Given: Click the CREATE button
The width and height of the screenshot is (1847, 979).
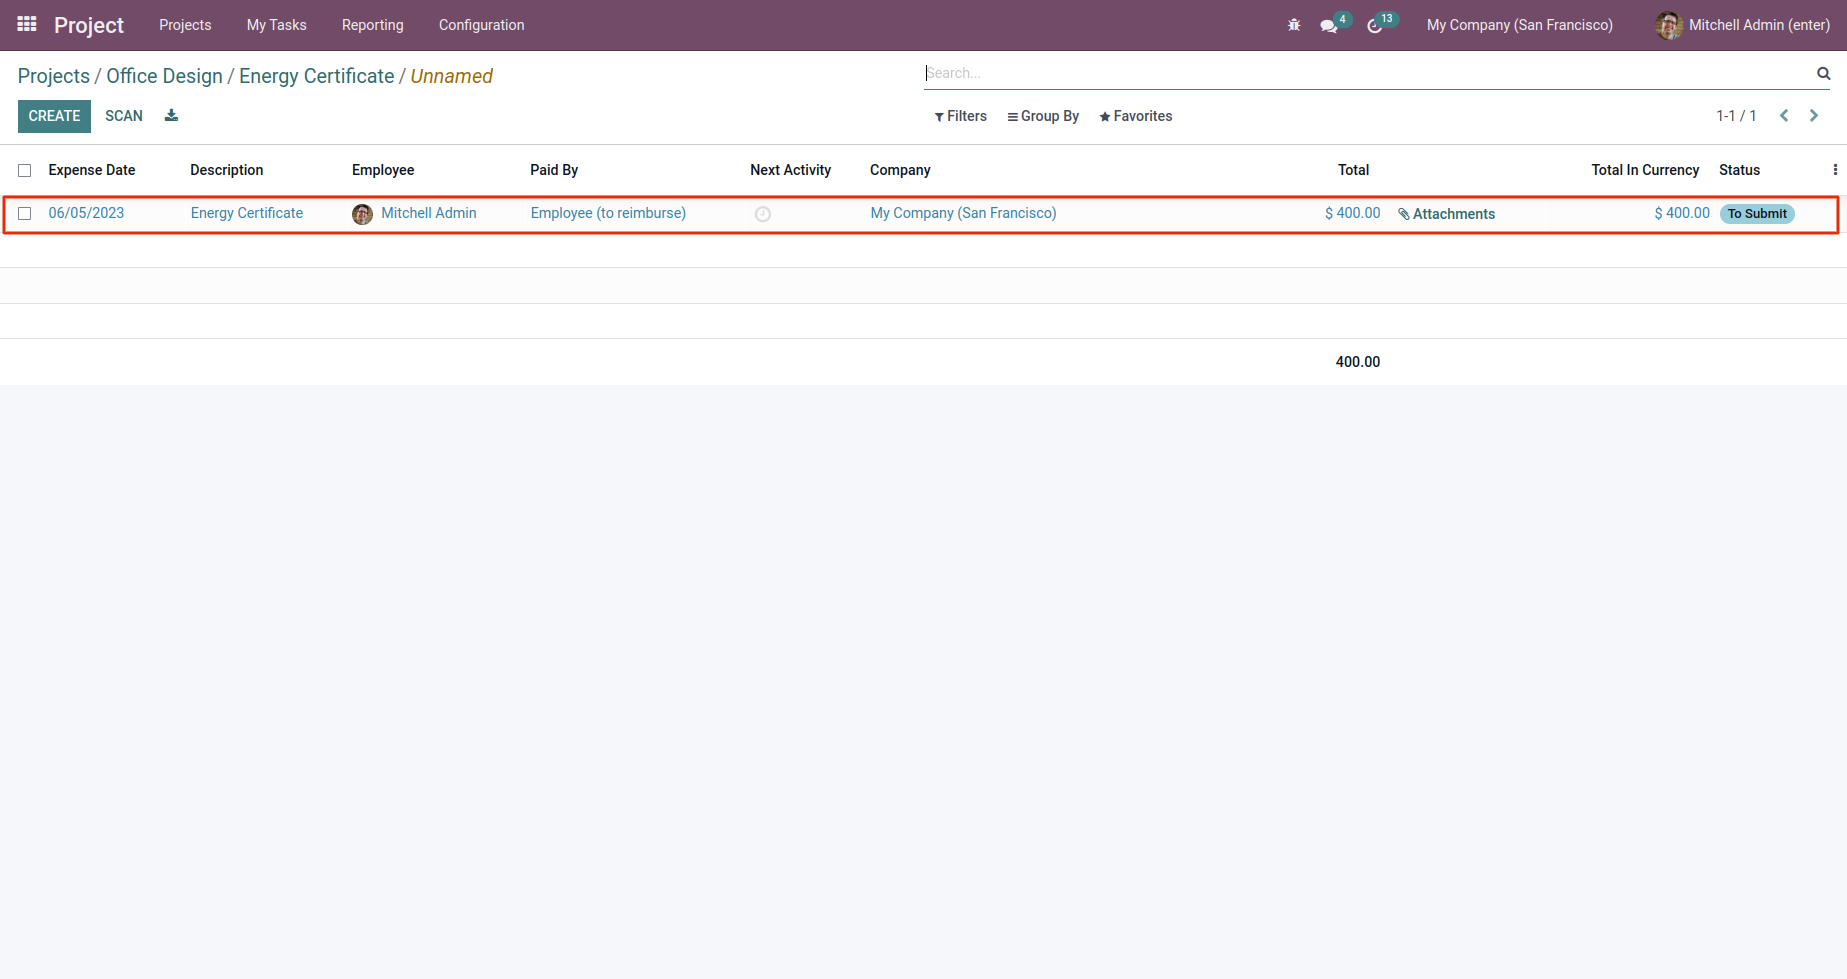Looking at the screenshot, I should coord(54,116).
